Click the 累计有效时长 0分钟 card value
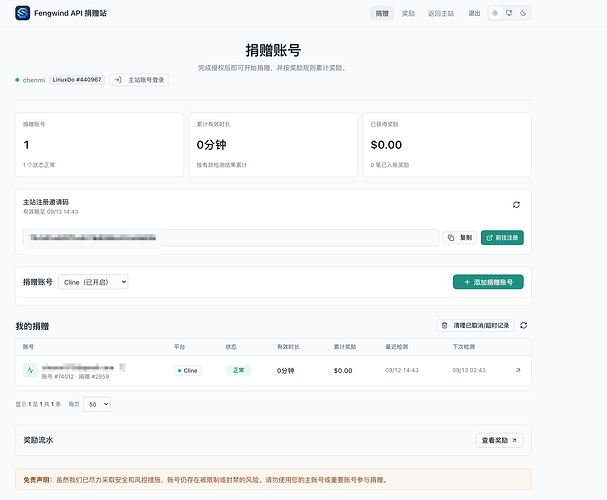607x500 pixels. (x=211, y=145)
